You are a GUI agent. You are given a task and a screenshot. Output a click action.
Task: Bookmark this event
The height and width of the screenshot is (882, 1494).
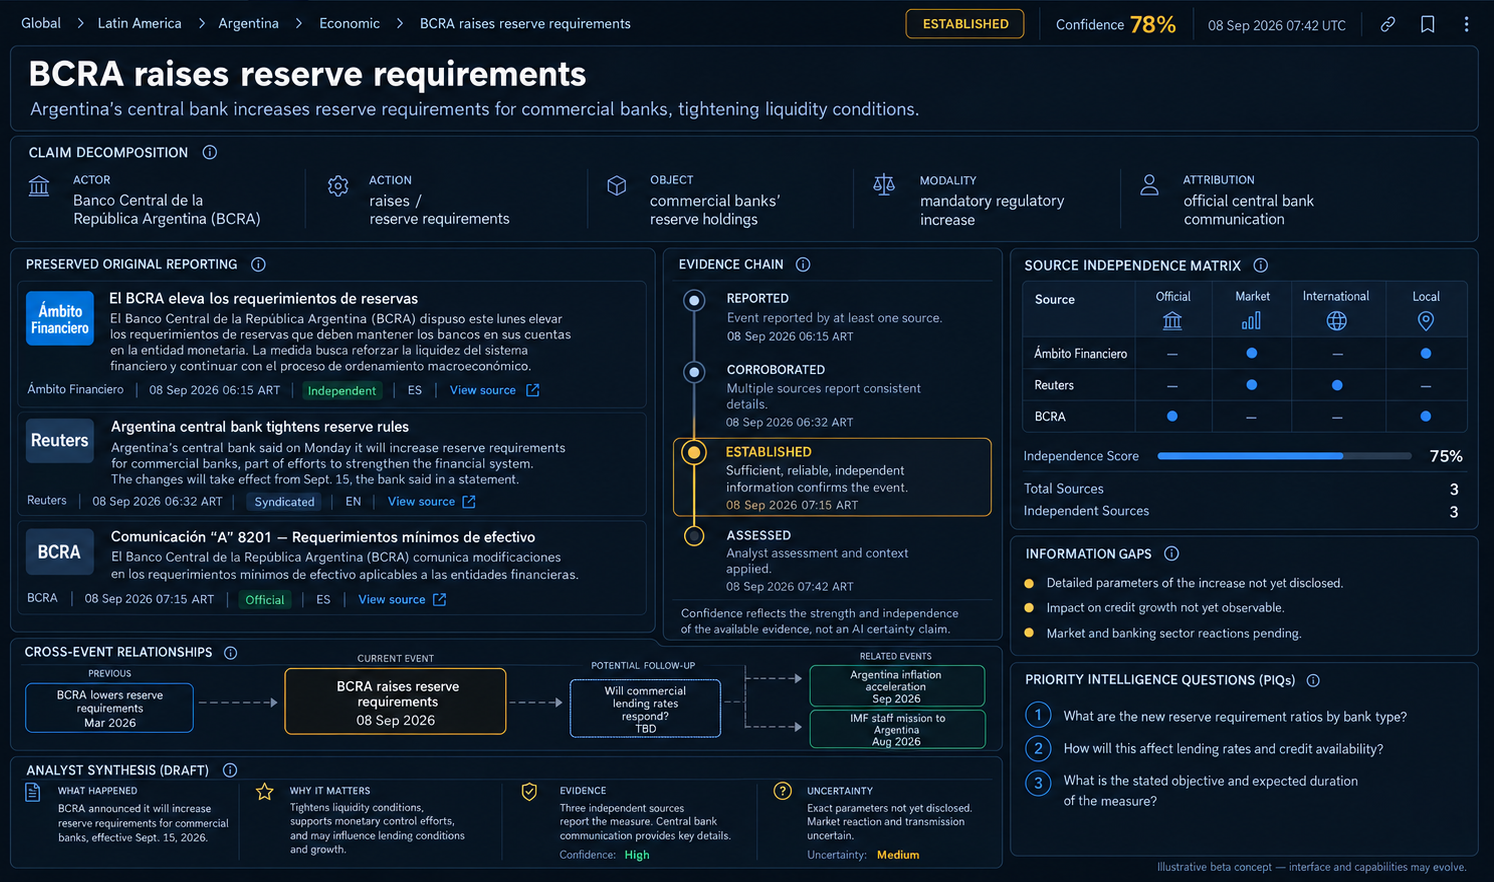tap(1427, 24)
